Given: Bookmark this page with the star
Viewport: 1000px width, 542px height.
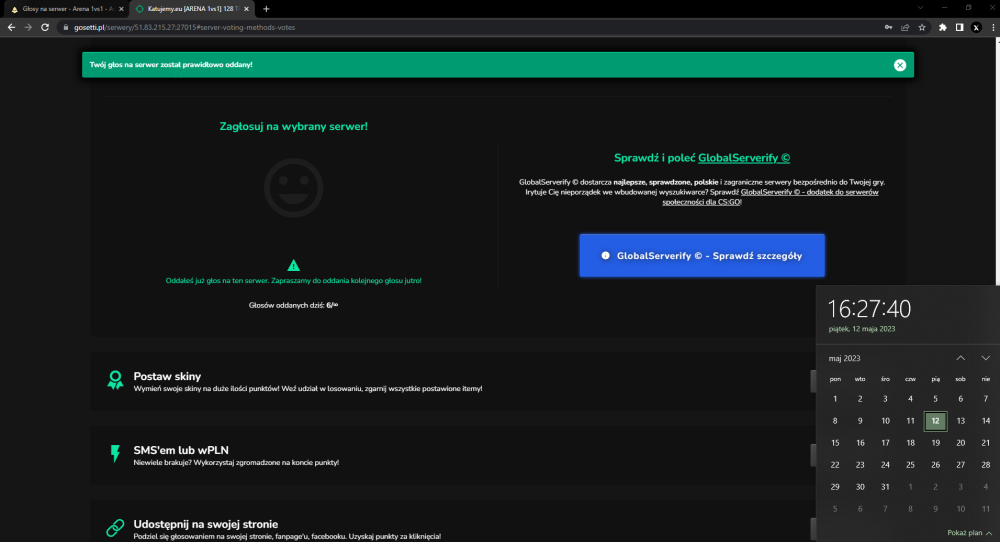Looking at the screenshot, I should tap(922, 27).
